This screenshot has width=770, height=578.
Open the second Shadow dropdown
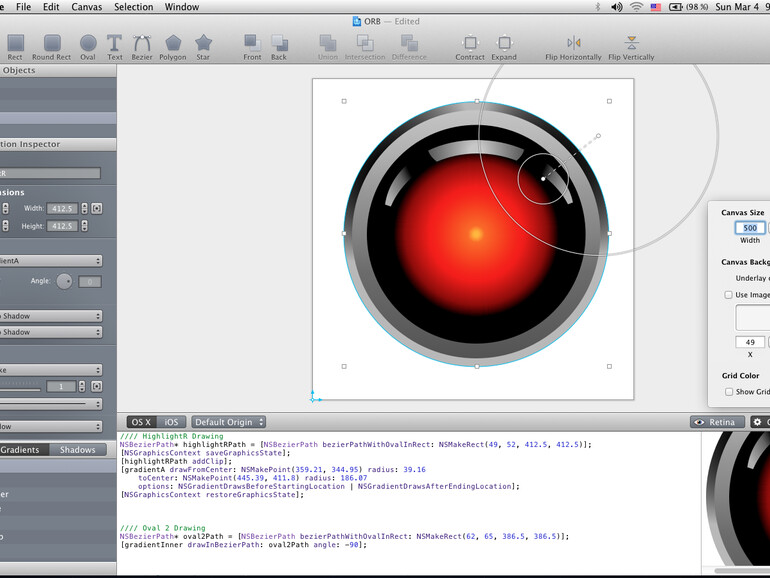(51, 332)
